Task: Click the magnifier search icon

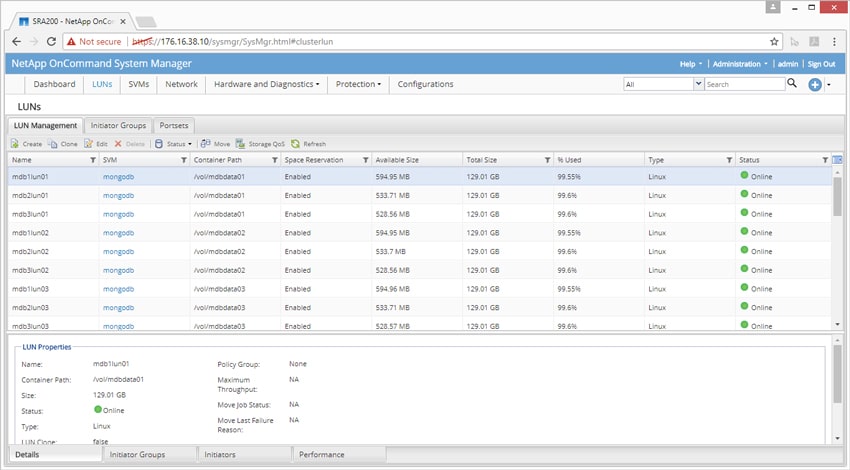Action: pos(792,83)
